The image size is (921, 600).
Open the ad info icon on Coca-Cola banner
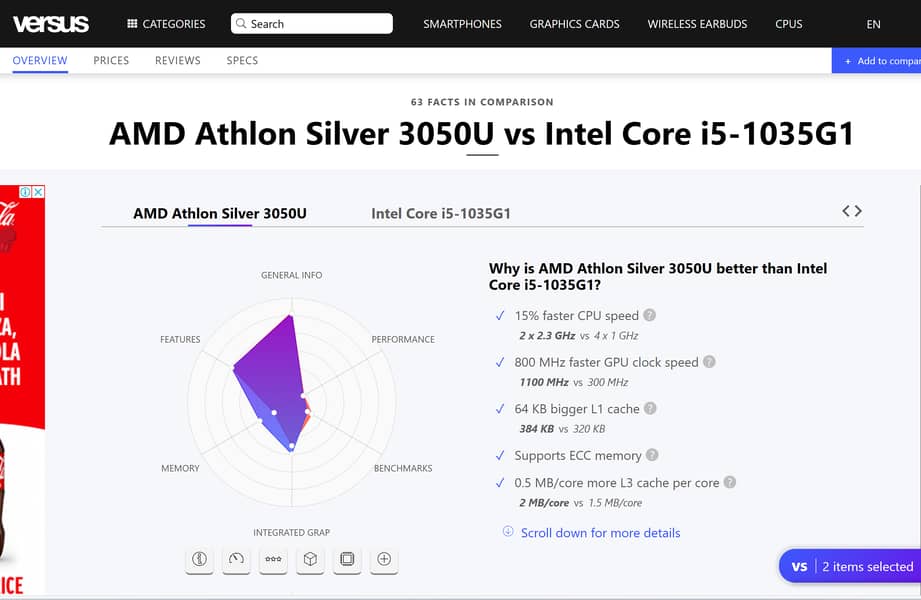coord(26,192)
